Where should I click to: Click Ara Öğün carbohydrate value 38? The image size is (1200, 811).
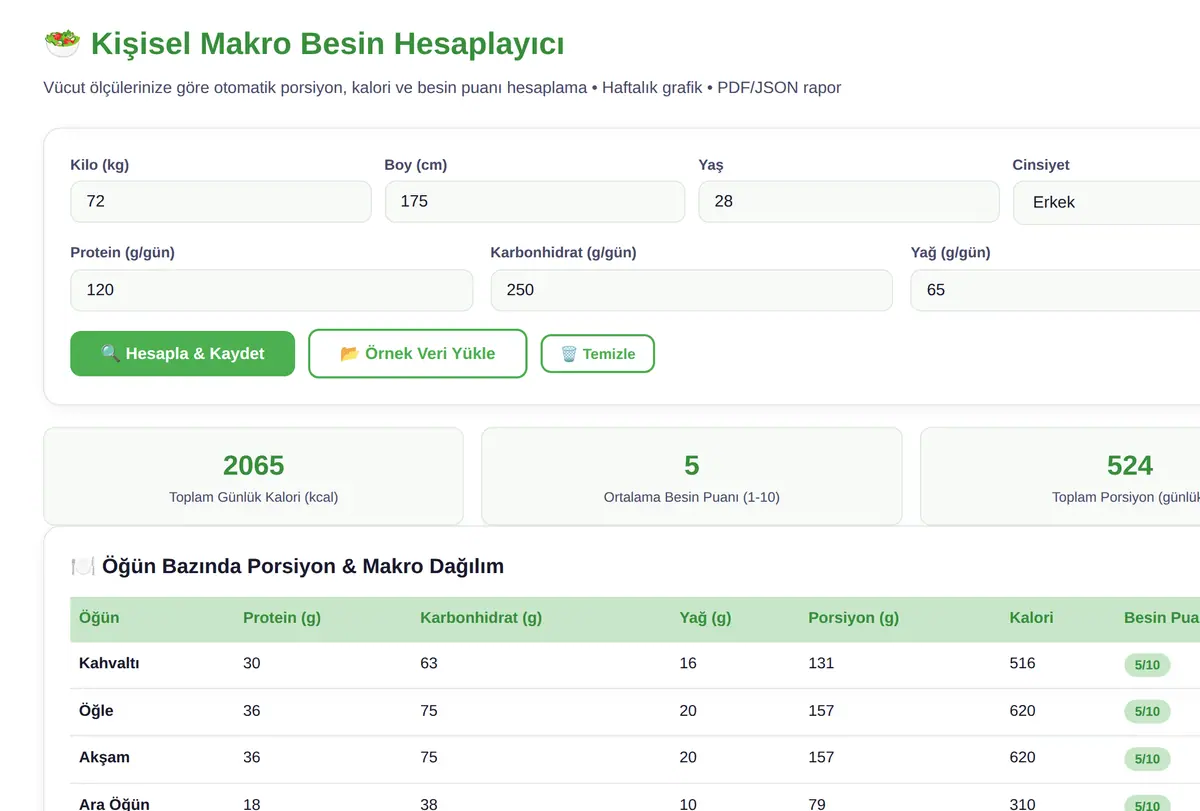click(429, 804)
